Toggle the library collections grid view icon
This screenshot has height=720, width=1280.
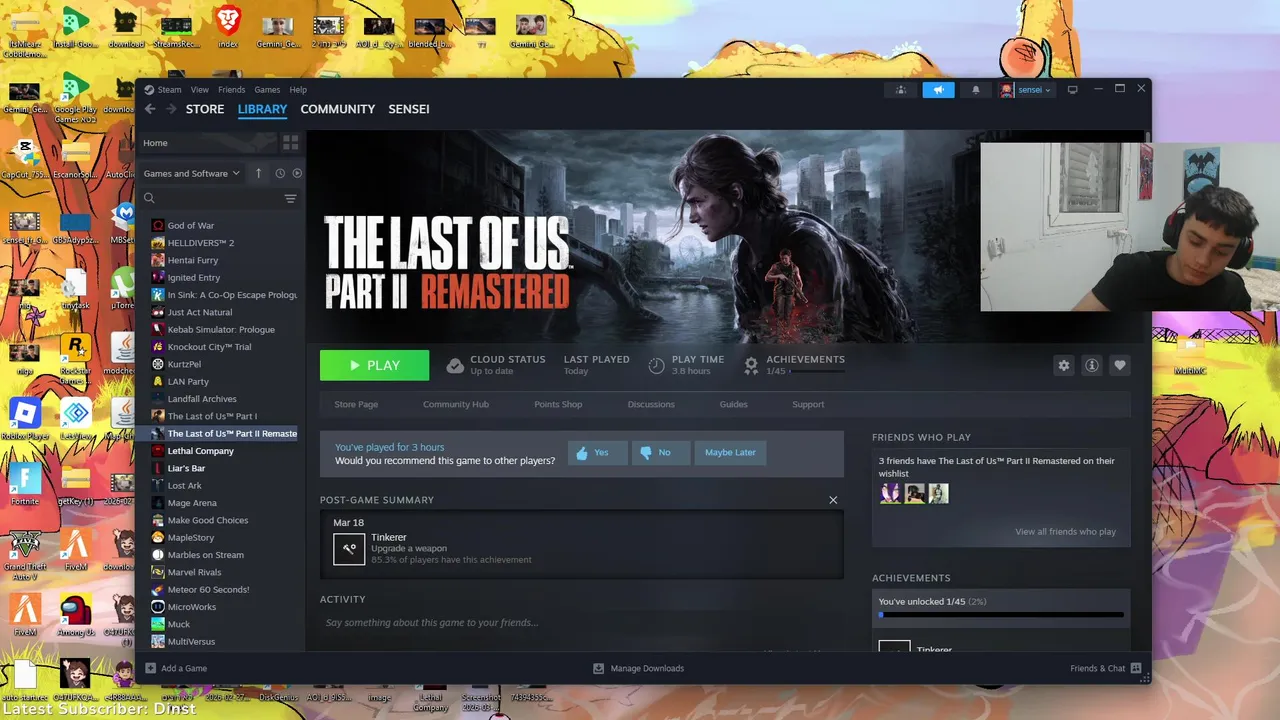291,143
